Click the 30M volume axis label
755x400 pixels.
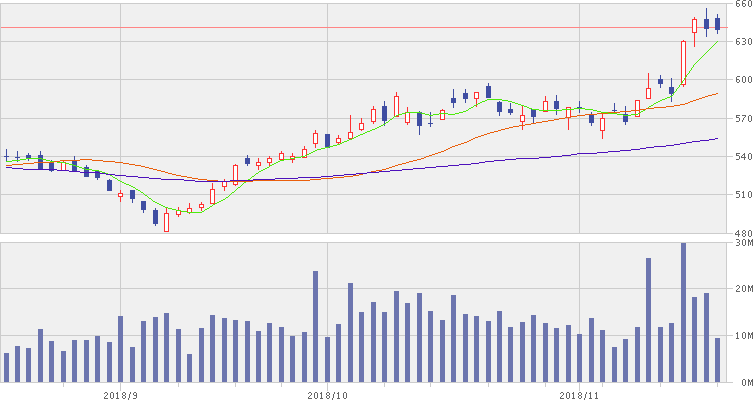tap(742, 242)
